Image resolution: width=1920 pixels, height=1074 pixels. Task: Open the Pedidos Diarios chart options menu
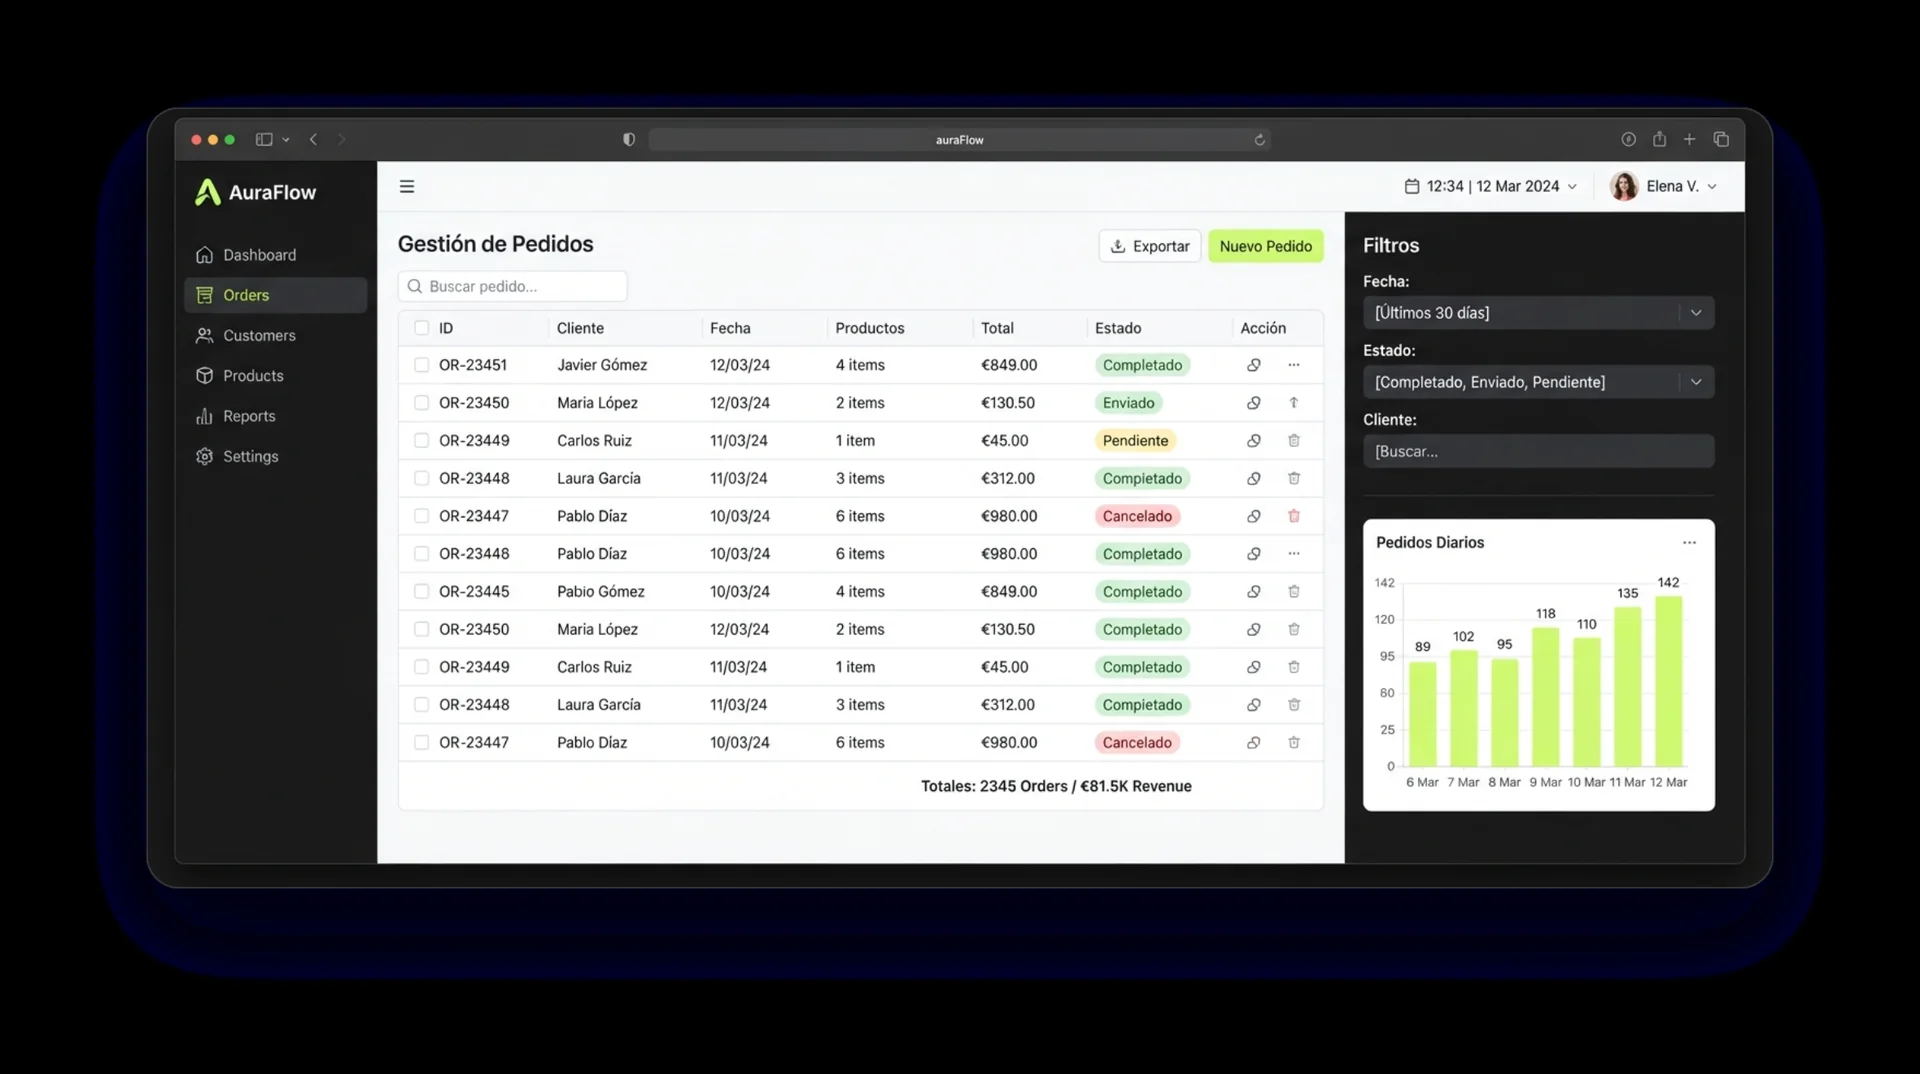(x=1689, y=543)
